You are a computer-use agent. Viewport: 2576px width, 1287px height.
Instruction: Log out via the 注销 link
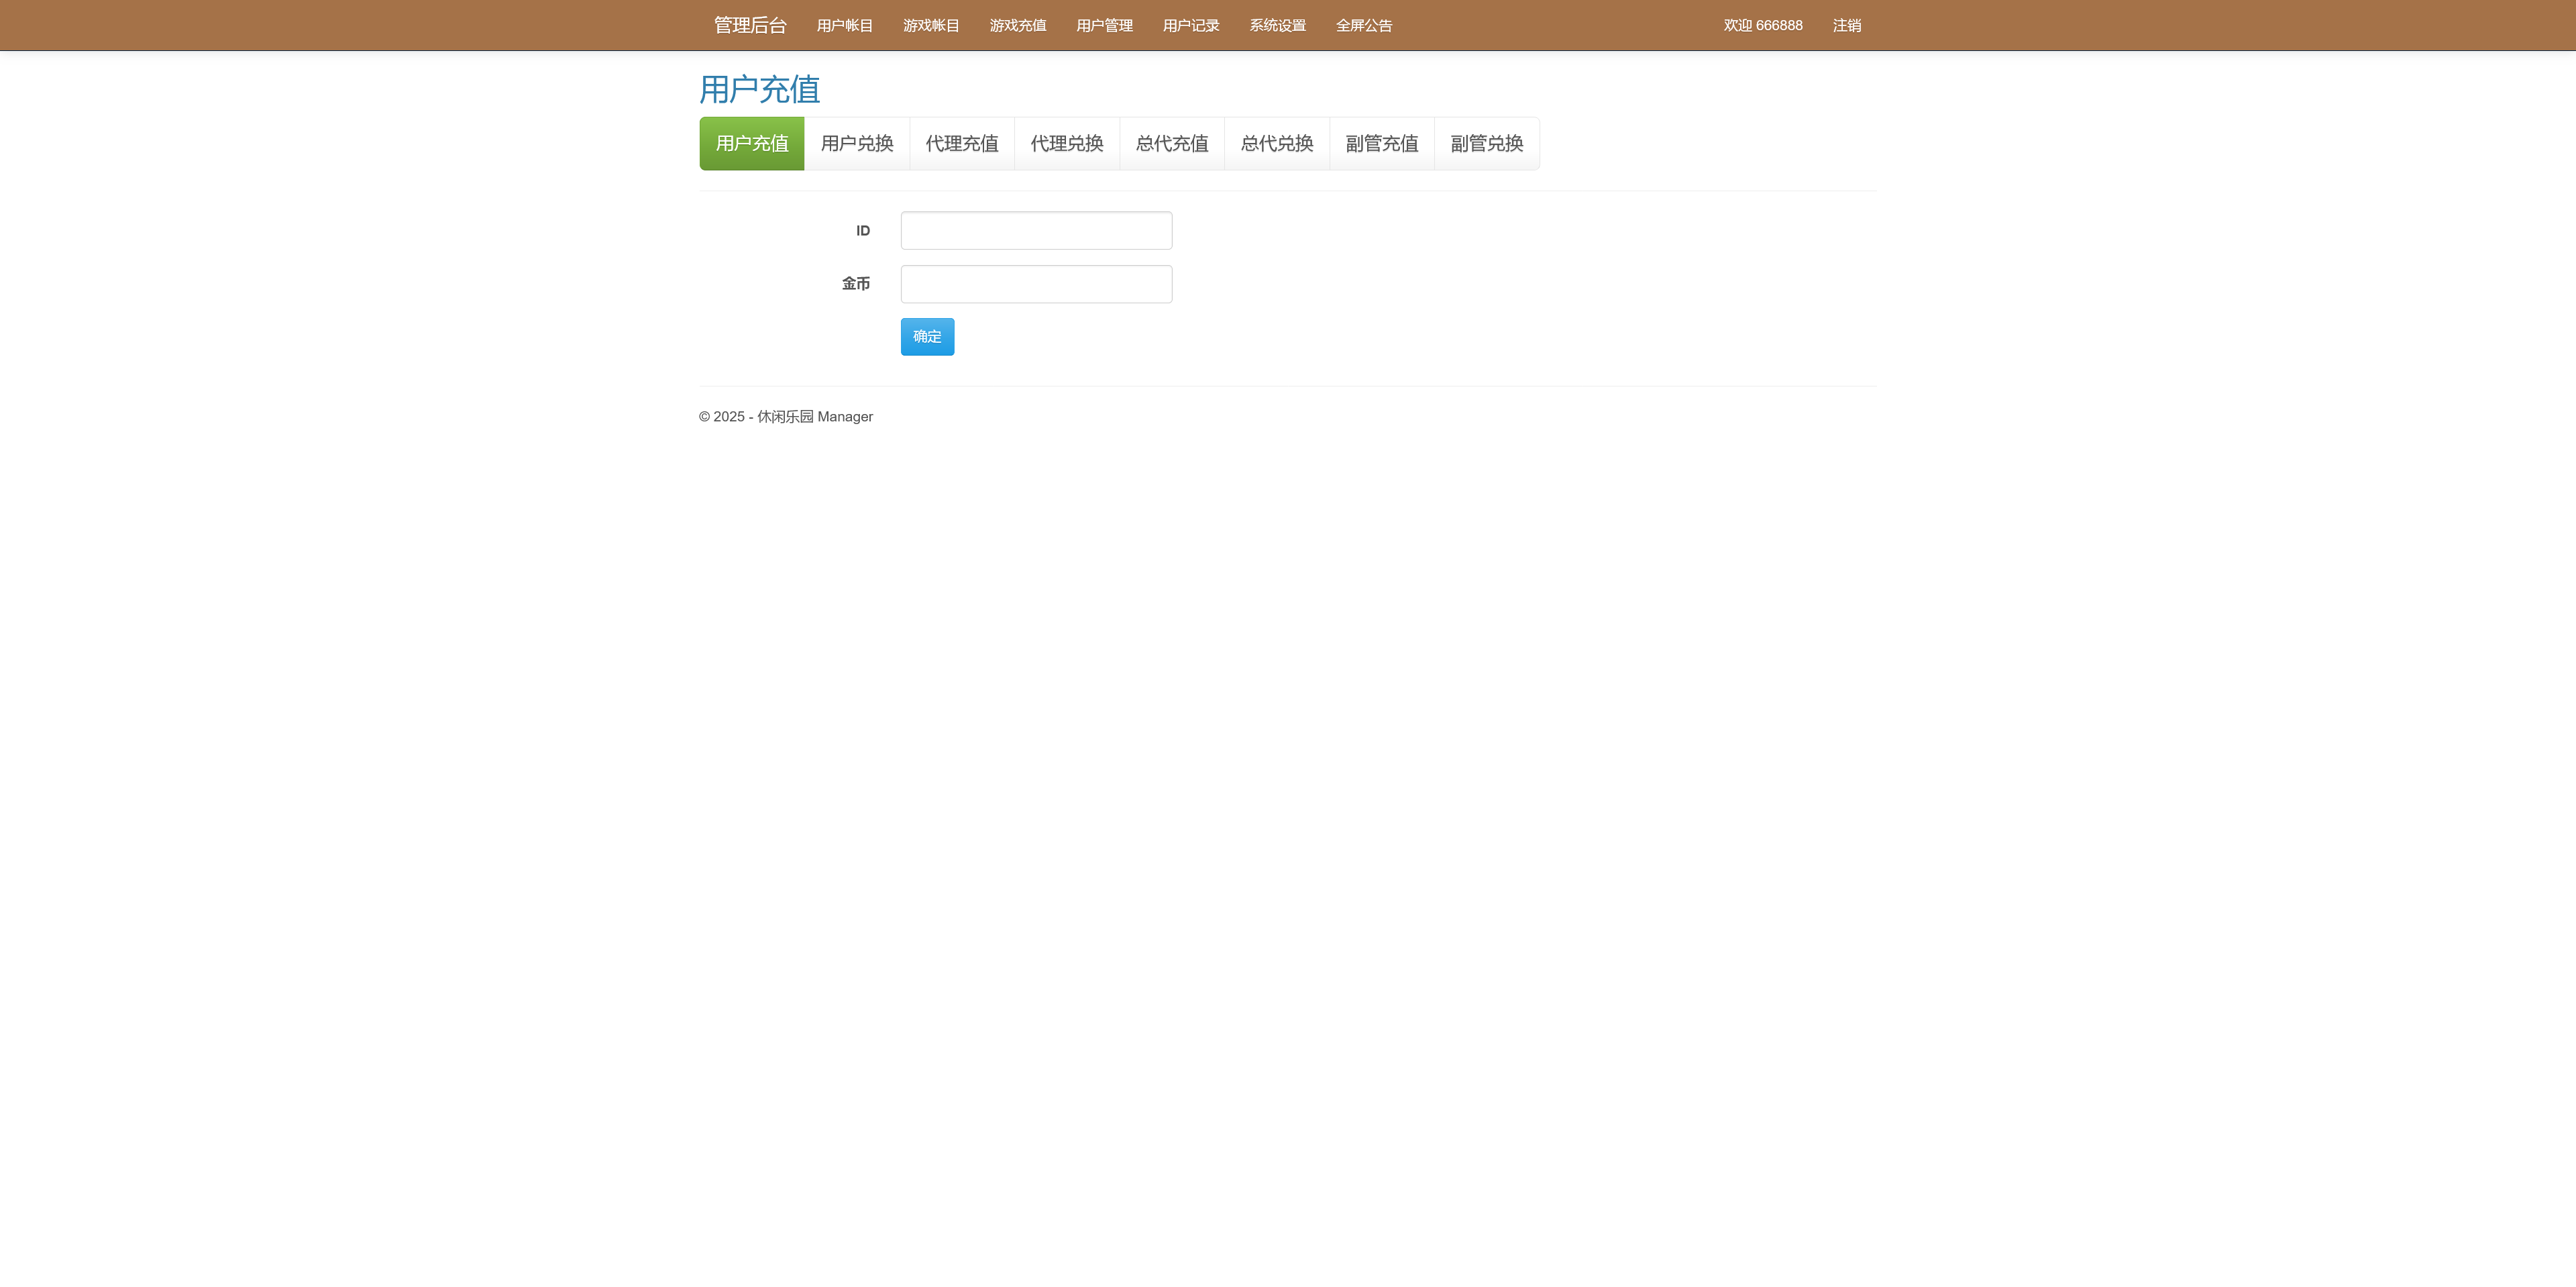tap(1845, 25)
